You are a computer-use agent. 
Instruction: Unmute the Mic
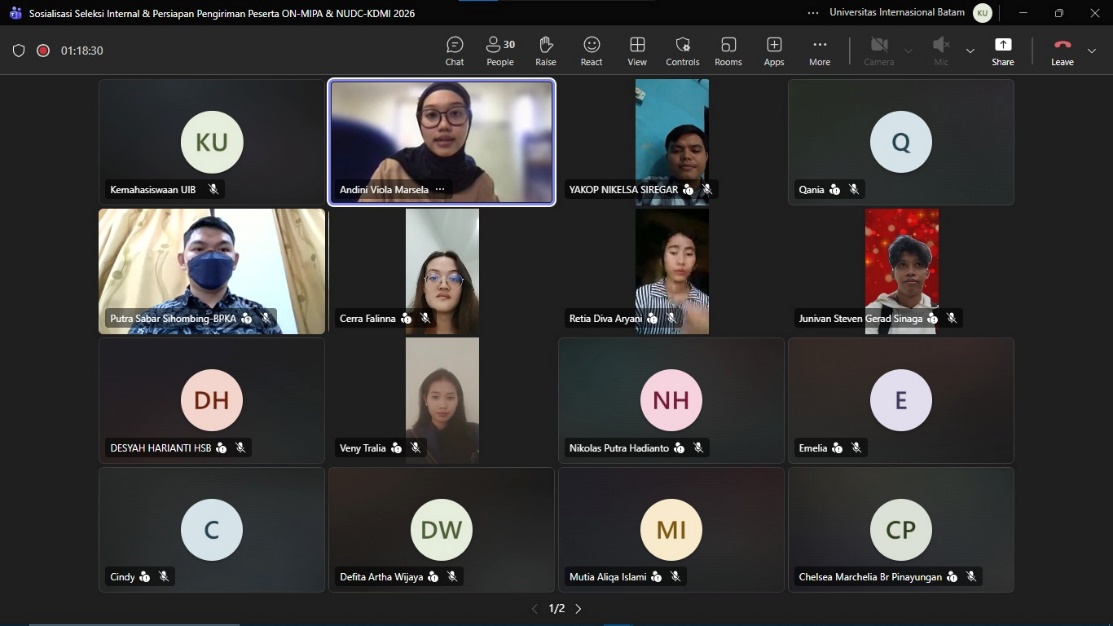(941, 50)
